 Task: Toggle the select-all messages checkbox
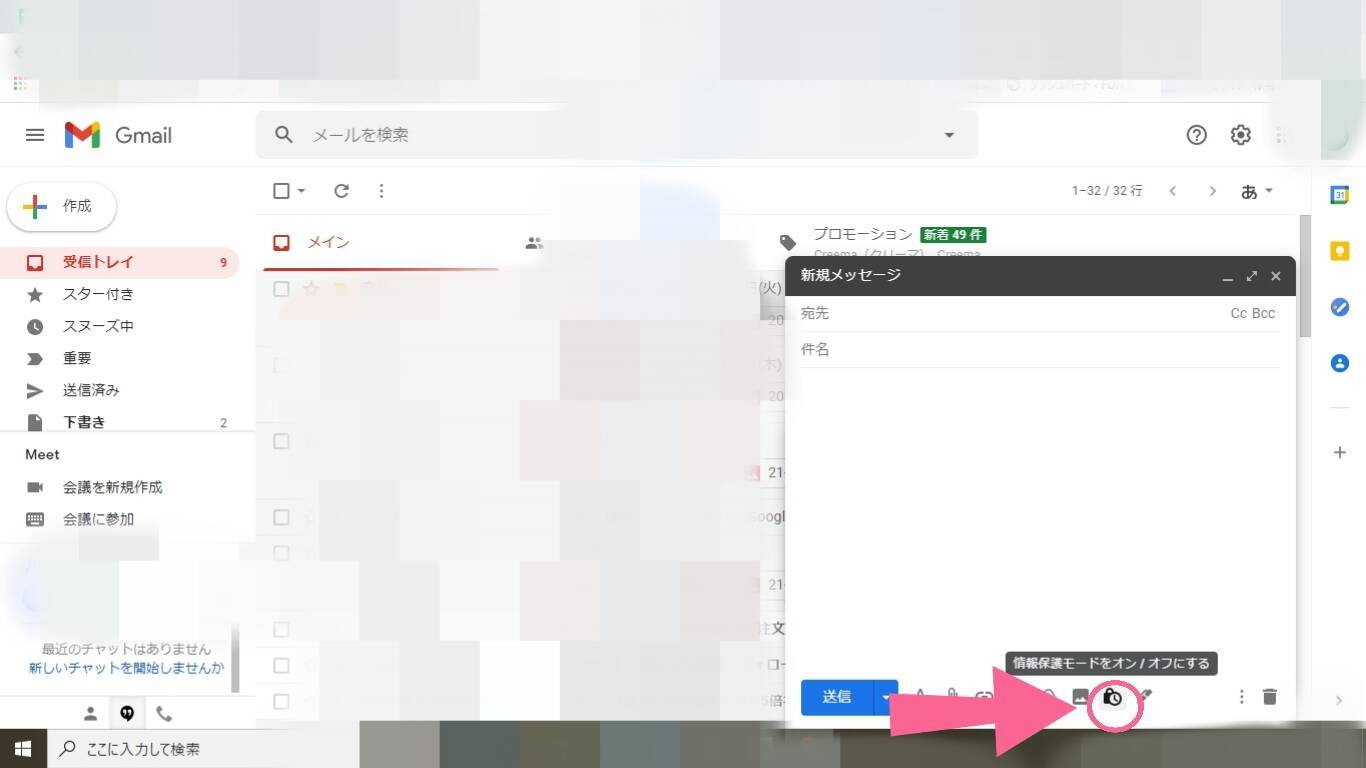point(281,191)
